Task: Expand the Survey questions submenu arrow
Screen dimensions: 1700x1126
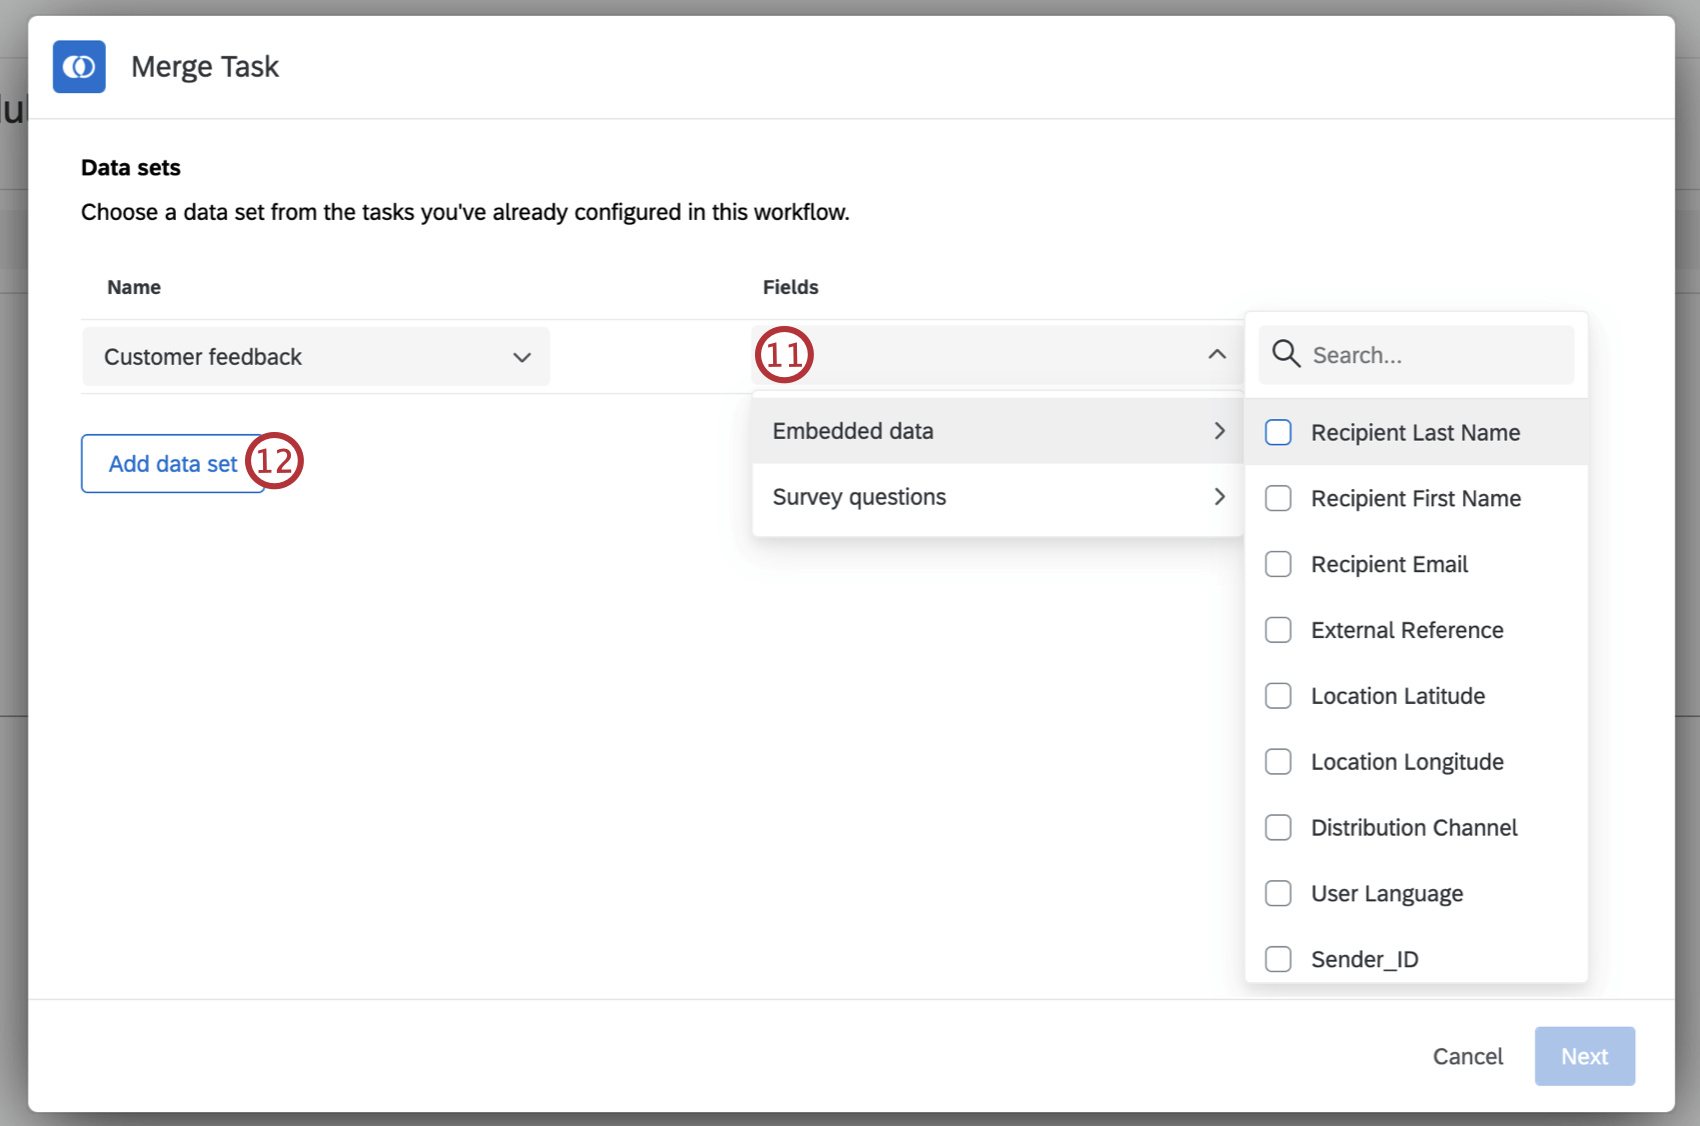Action: (1219, 497)
